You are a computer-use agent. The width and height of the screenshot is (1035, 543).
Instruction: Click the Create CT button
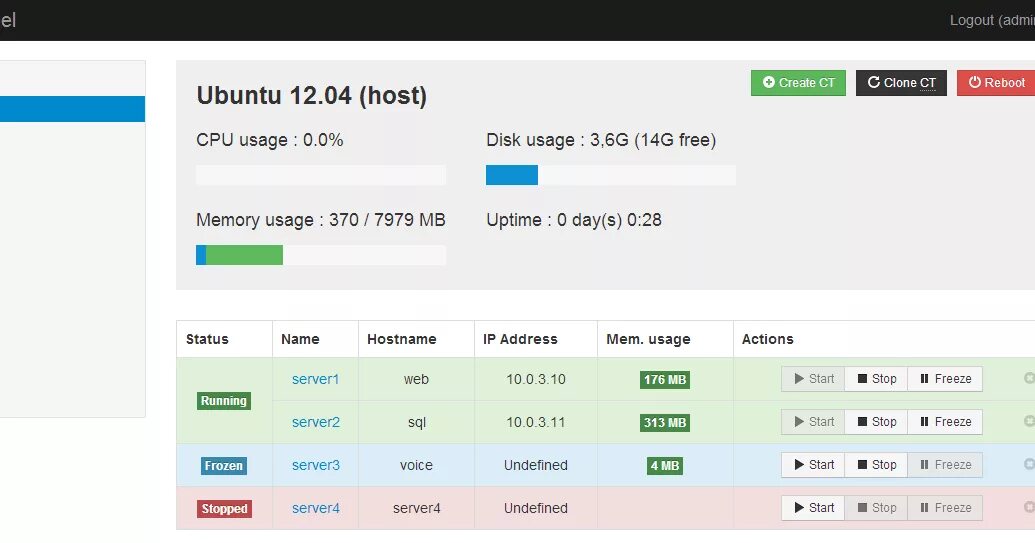(x=798, y=83)
